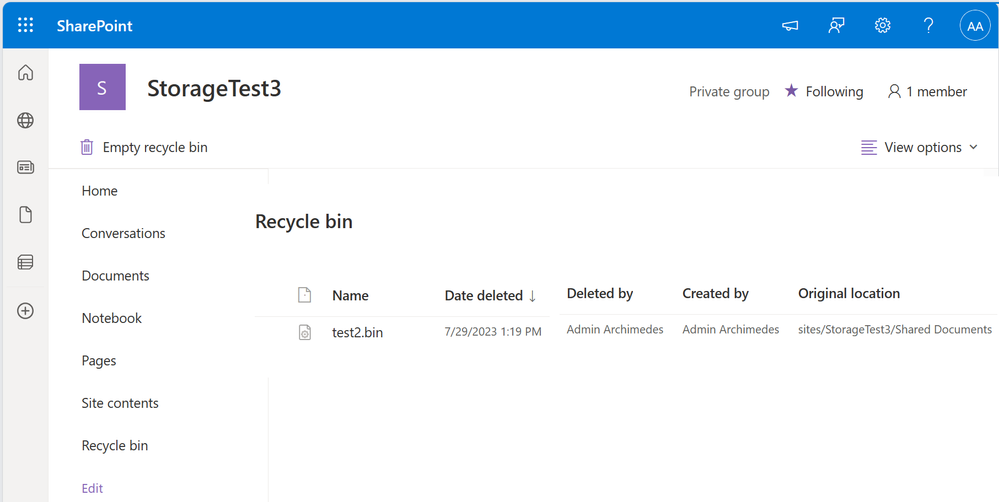Sort by the Name column header
Viewport: 999px width, 502px height.
tap(350, 296)
